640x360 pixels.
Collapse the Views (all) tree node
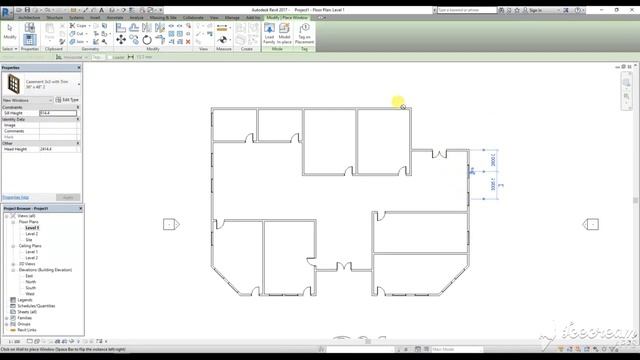pyautogui.click(x=7, y=216)
